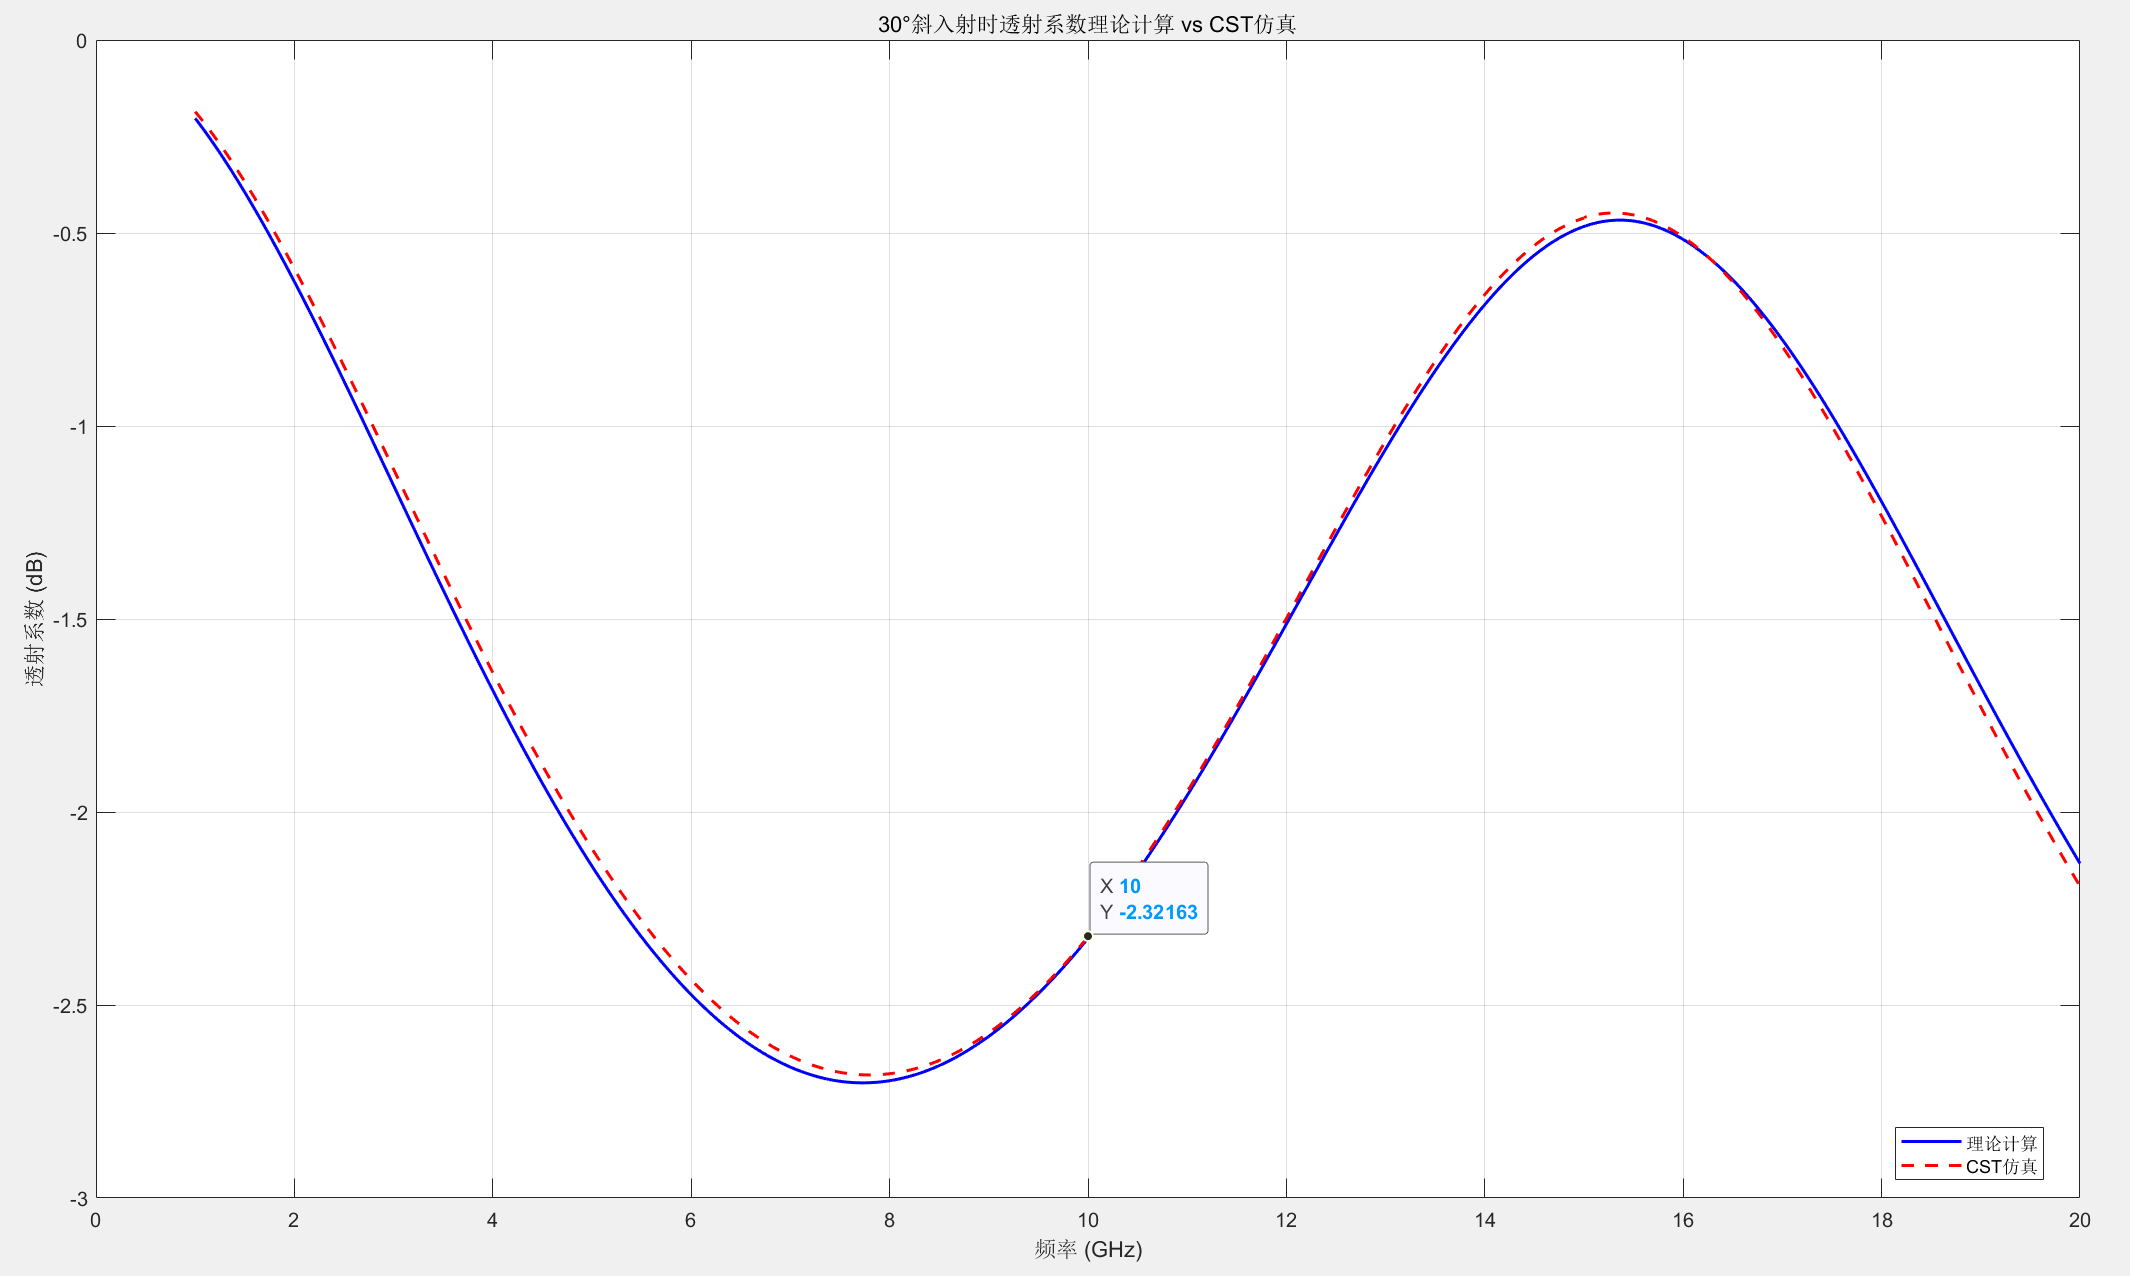2130x1276 pixels.
Task: Click the y-axis tick label -2.5
Action: 70,1006
